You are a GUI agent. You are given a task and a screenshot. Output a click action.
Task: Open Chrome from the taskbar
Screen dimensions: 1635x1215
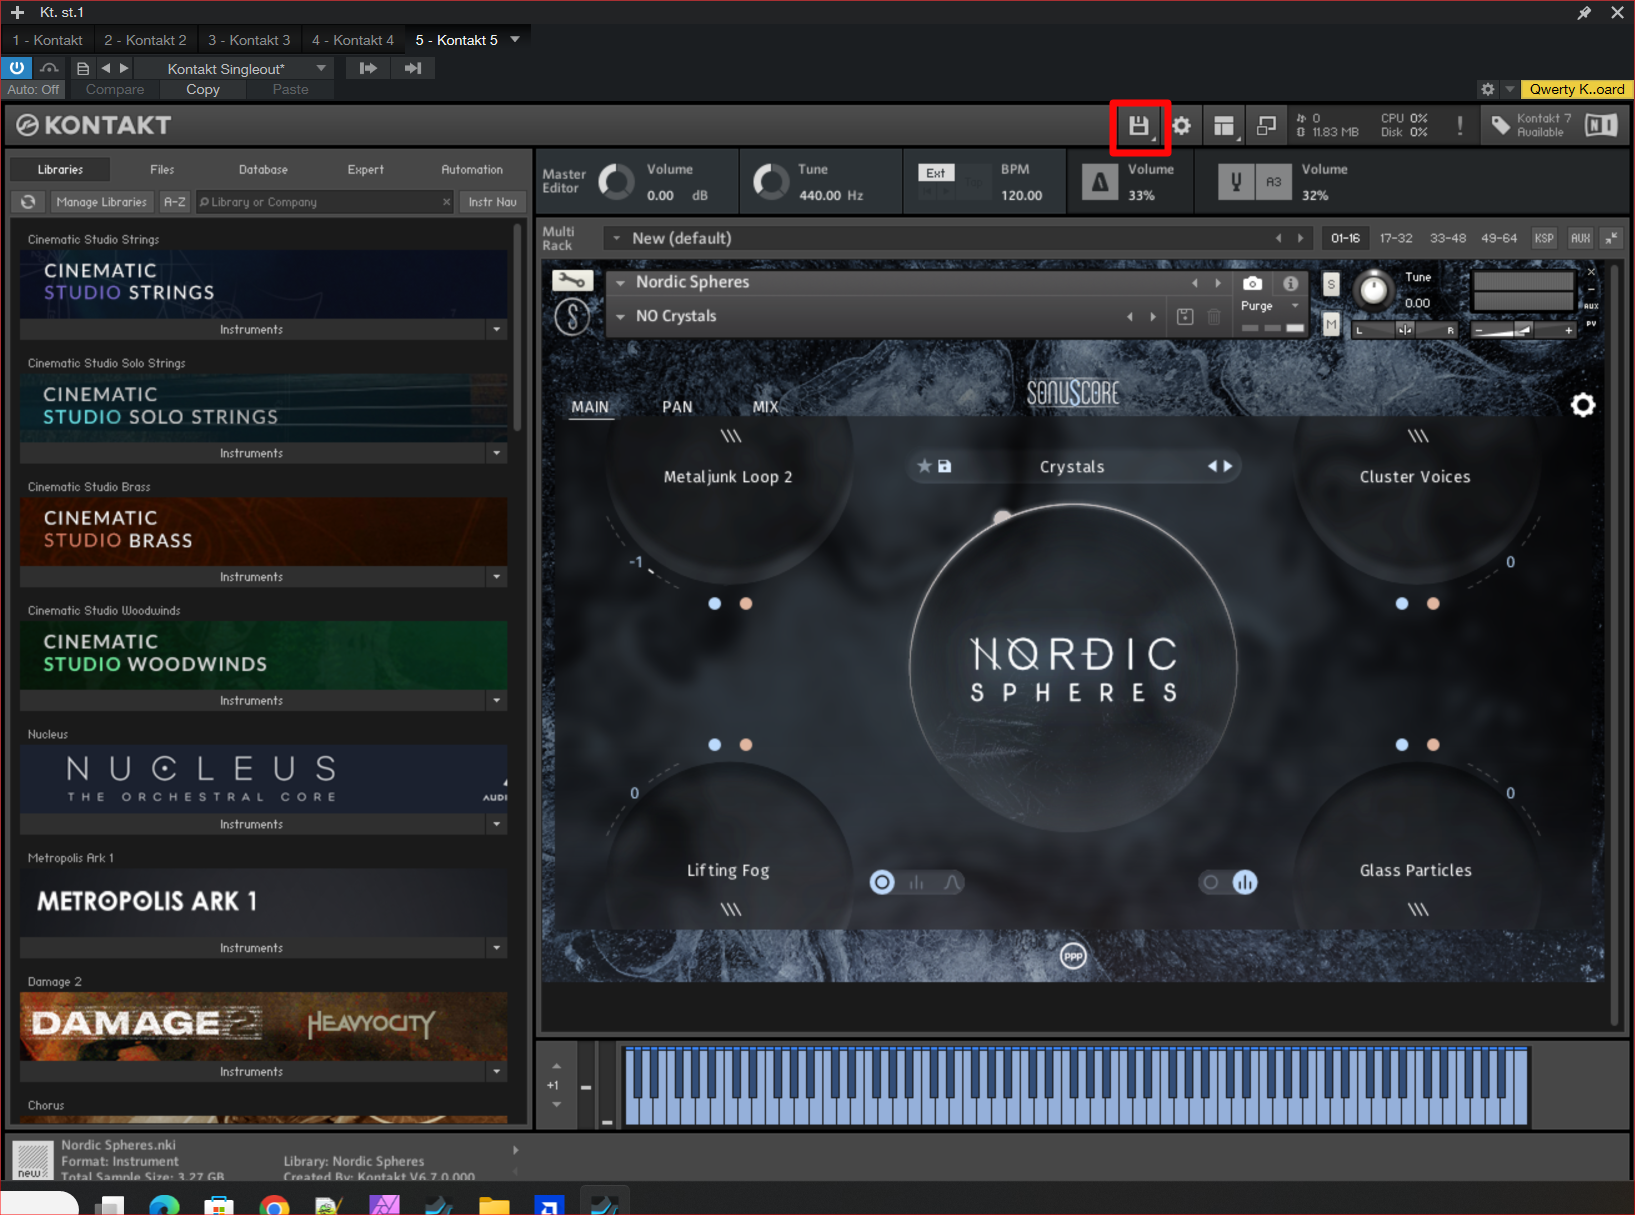click(x=274, y=1205)
